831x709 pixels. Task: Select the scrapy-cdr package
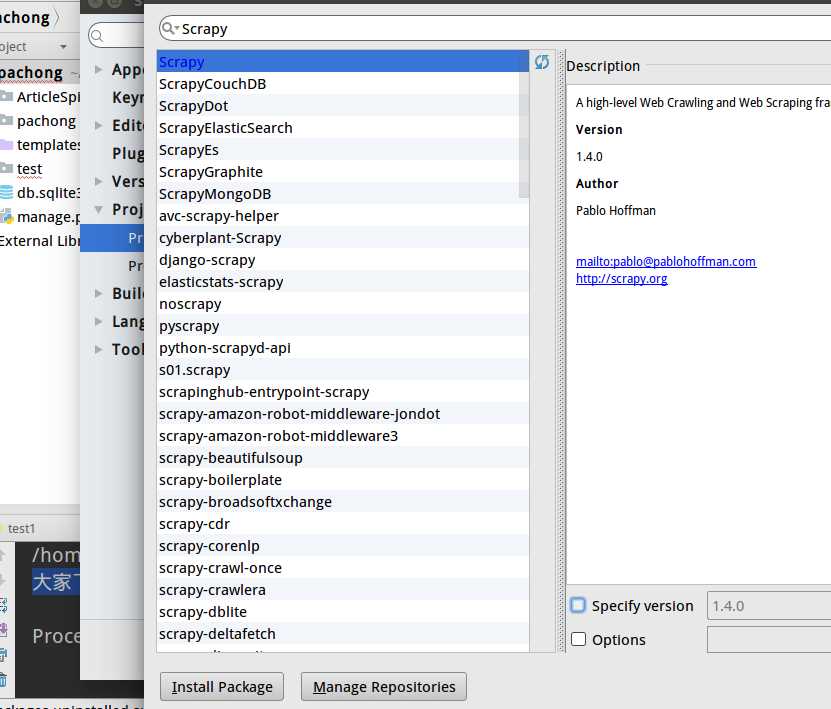coord(343,524)
